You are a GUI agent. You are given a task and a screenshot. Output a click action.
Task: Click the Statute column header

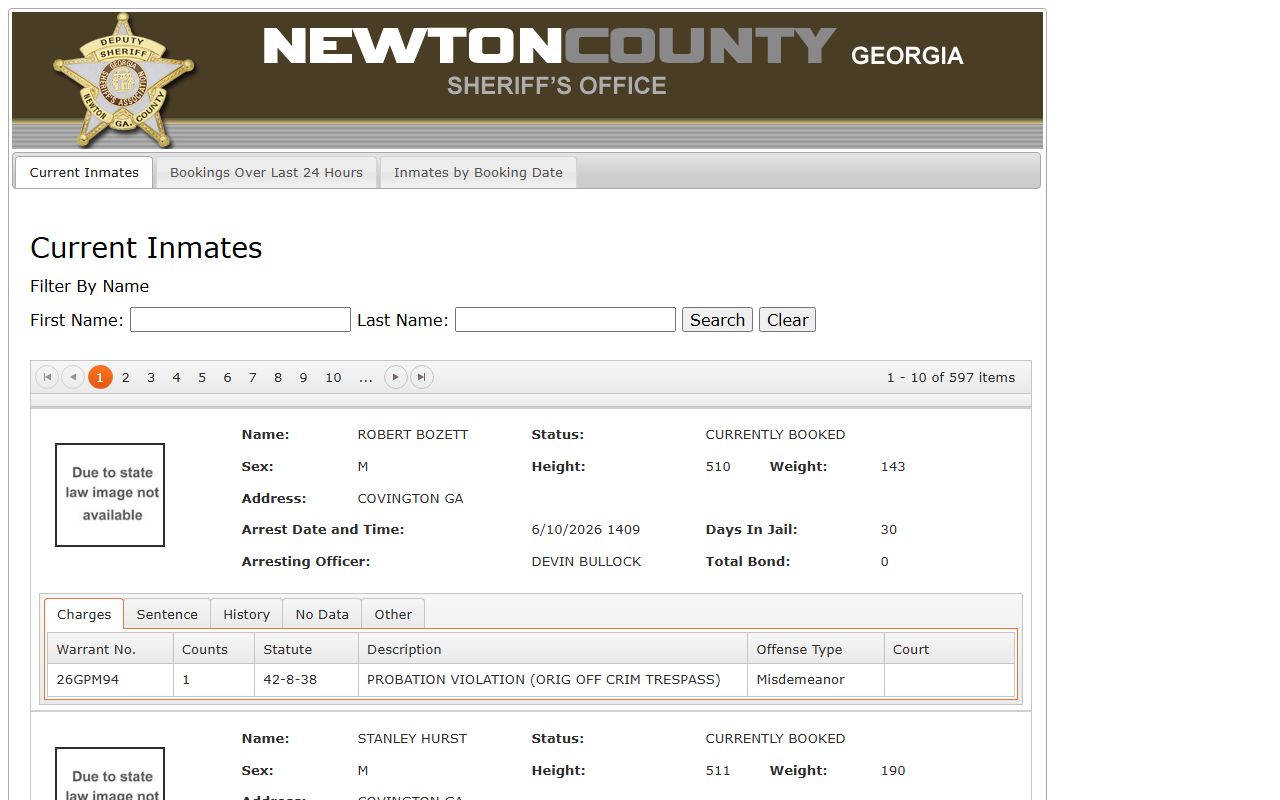[306, 649]
